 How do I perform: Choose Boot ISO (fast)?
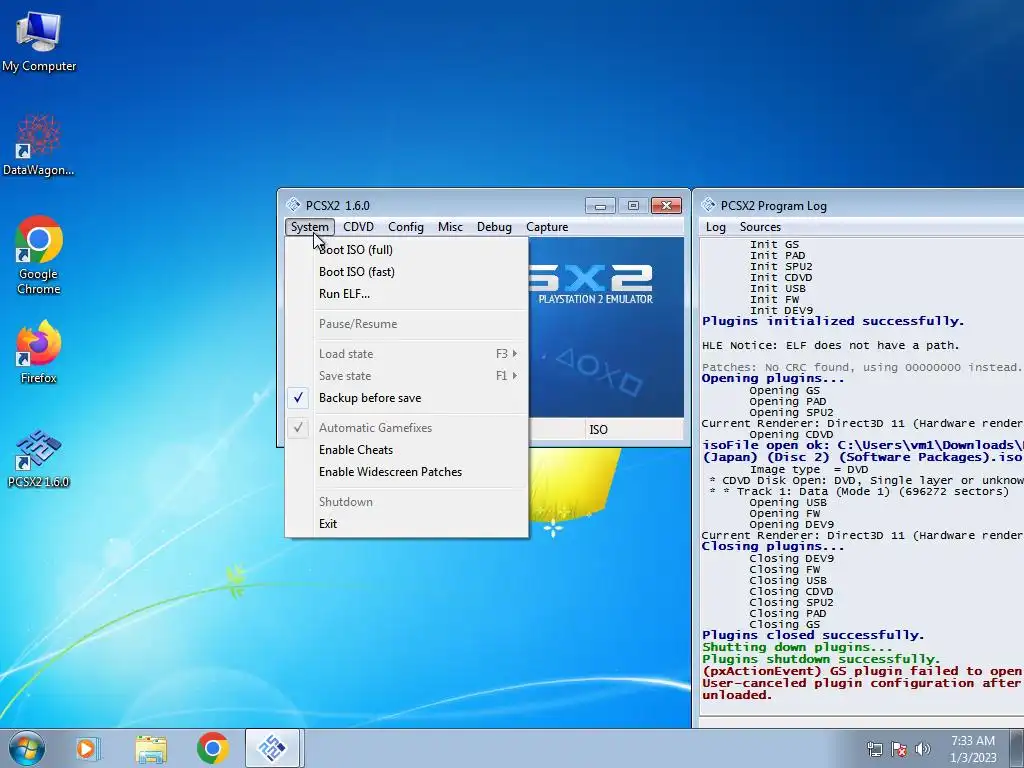pos(406,272)
